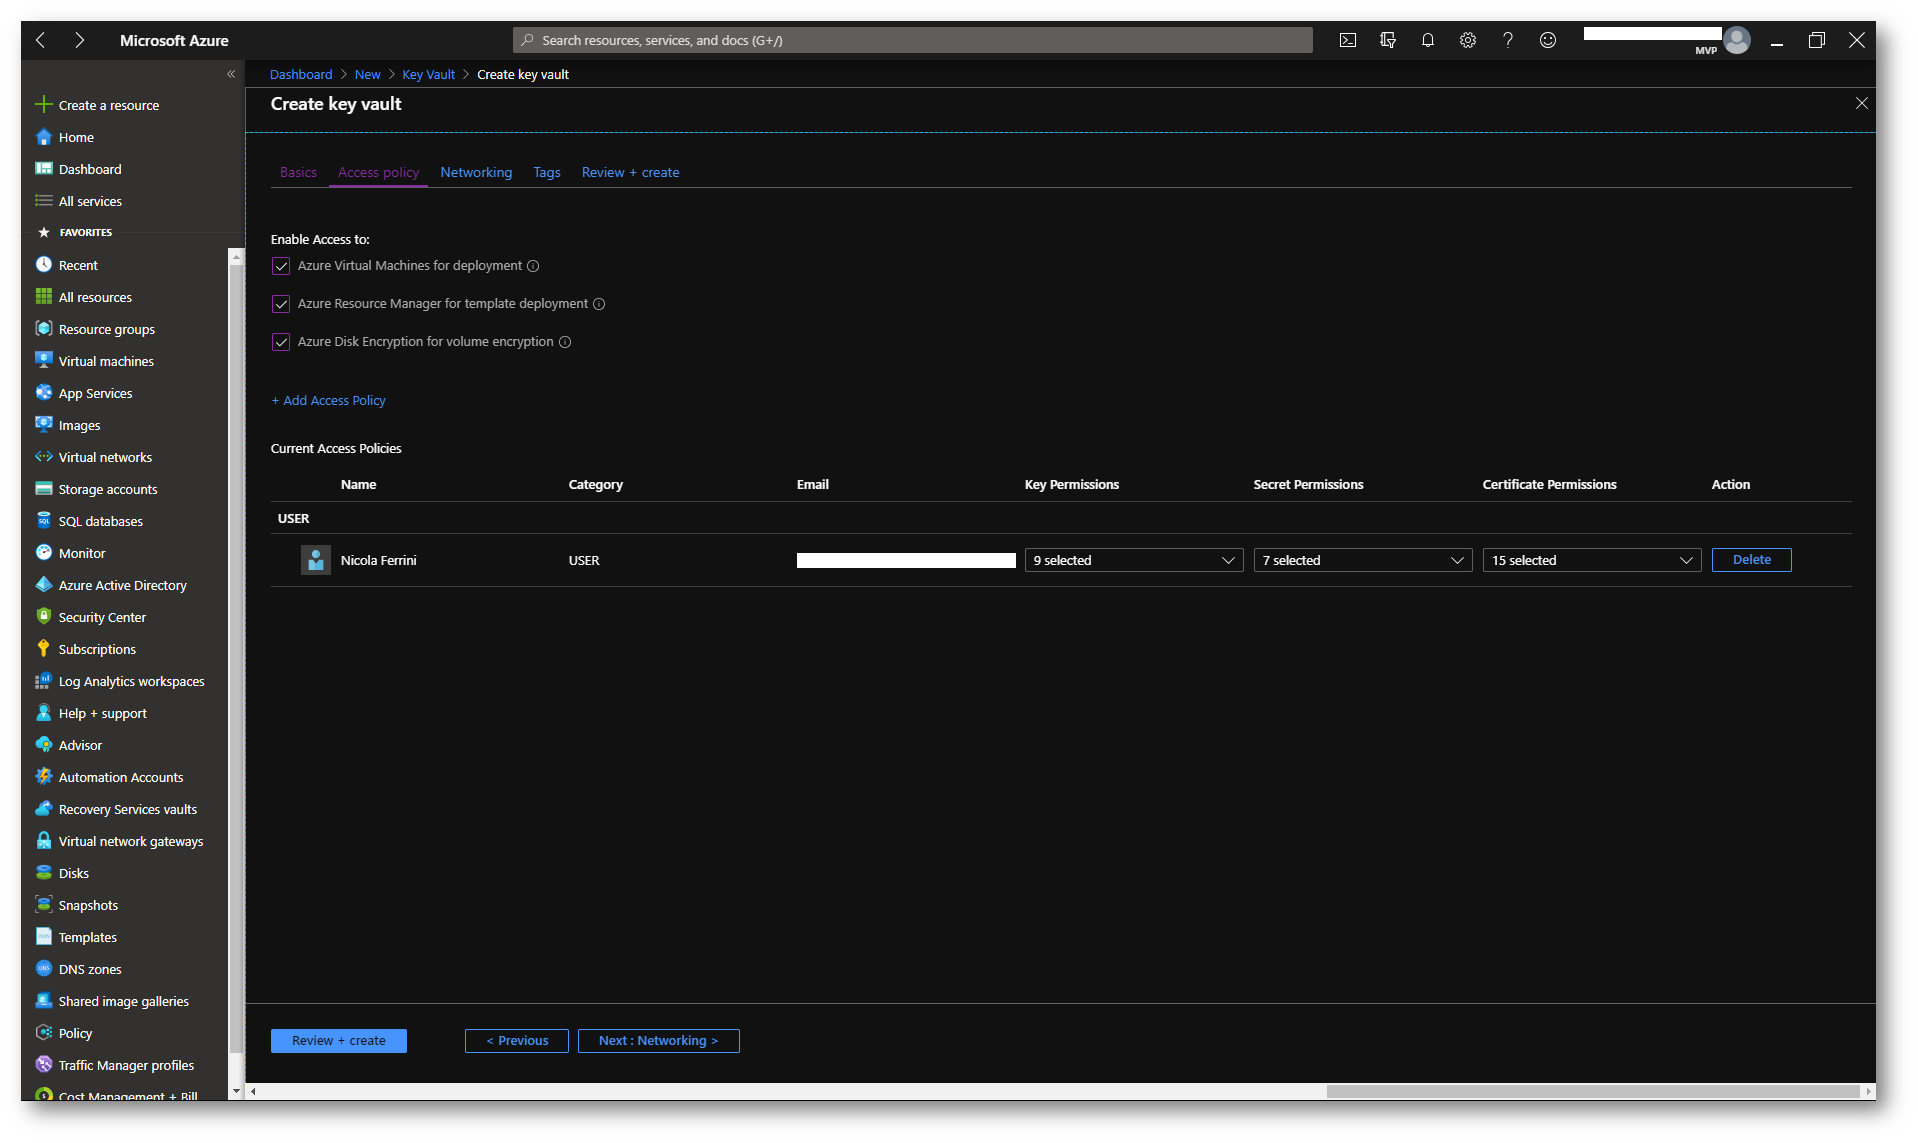Screen dimensions: 1918x1143
Task: Click the Subscriptions key icon
Action: point(44,649)
